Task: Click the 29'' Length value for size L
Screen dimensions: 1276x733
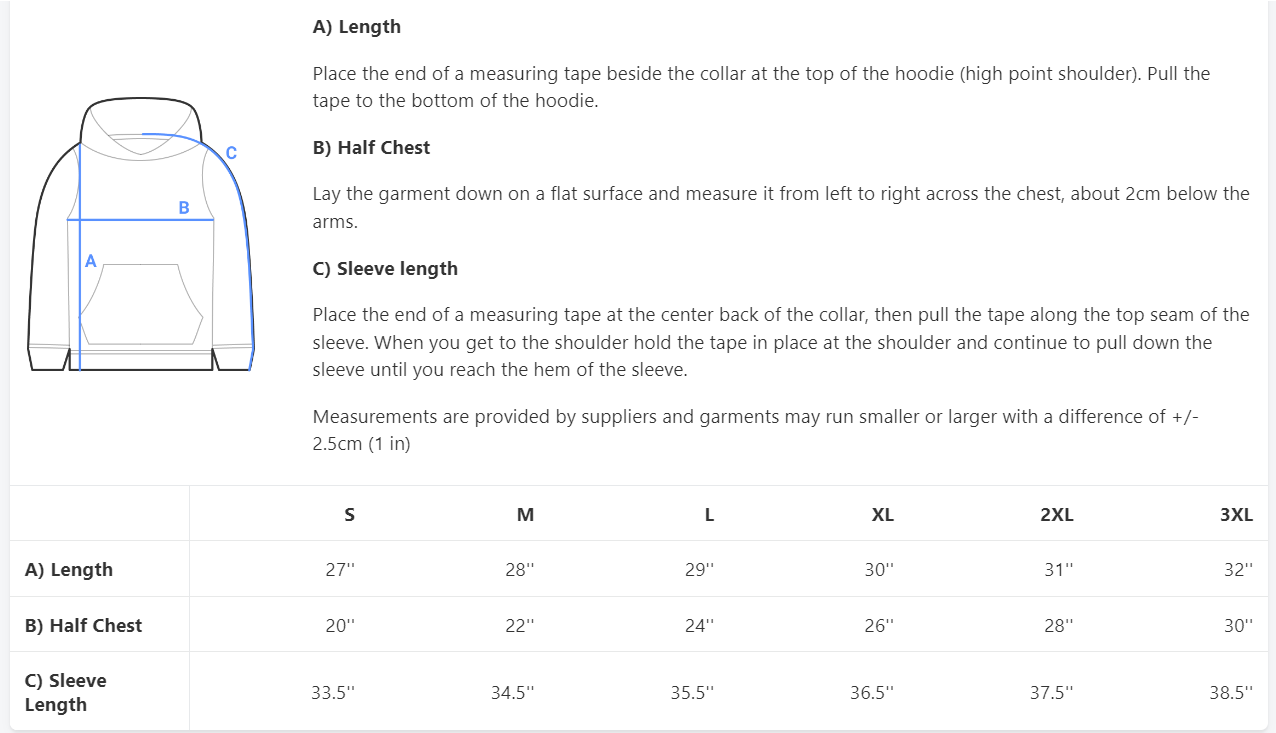Action: [x=704, y=570]
